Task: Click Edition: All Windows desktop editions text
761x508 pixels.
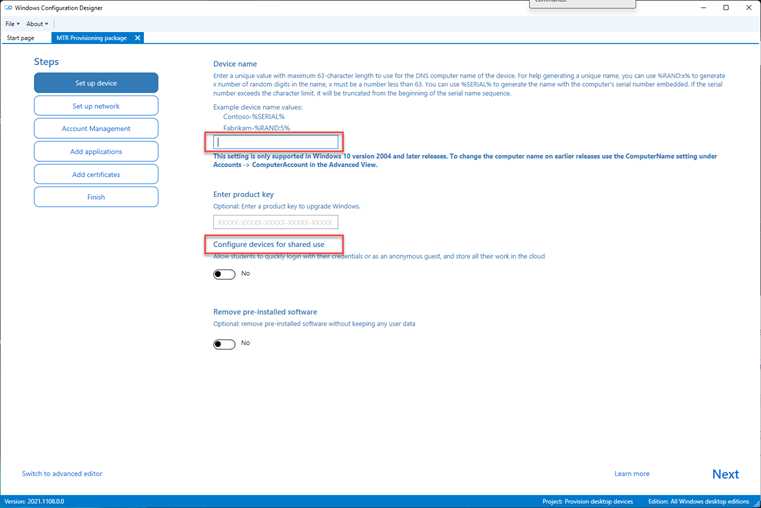Action: click(699, 501)
